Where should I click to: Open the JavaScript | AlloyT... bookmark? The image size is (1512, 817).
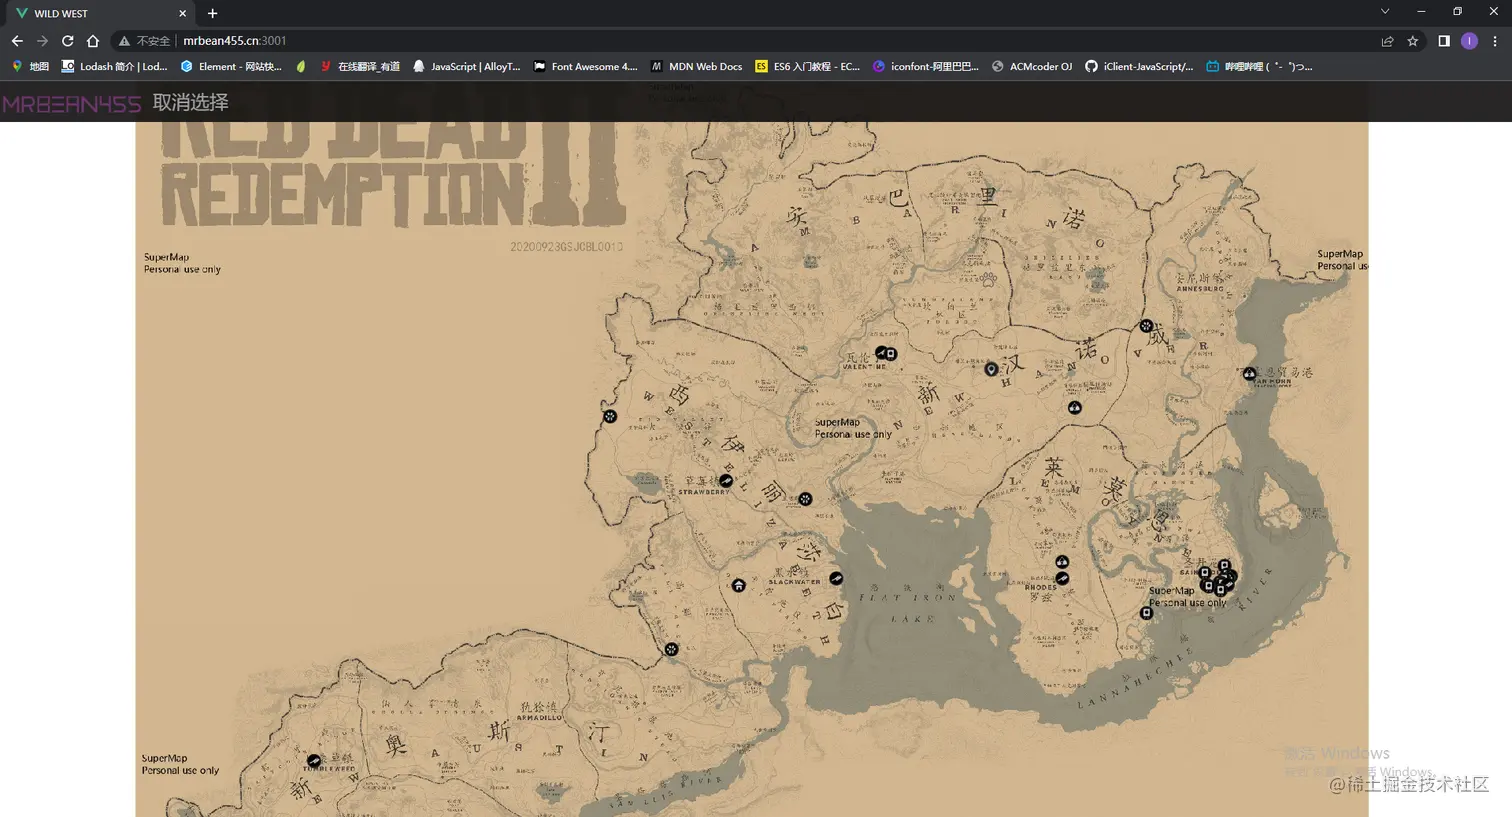(x=467, y=66)
